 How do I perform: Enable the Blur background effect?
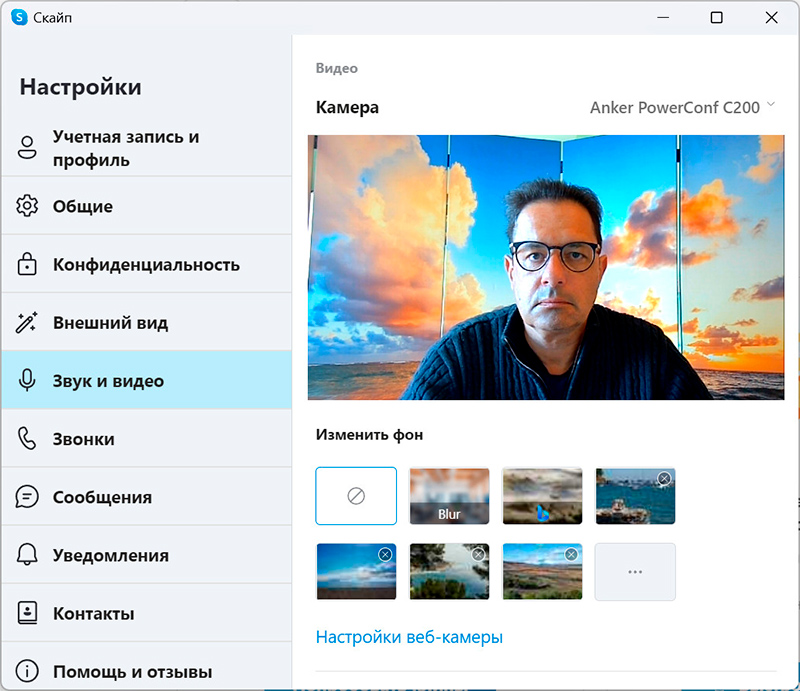pos(449,496)
